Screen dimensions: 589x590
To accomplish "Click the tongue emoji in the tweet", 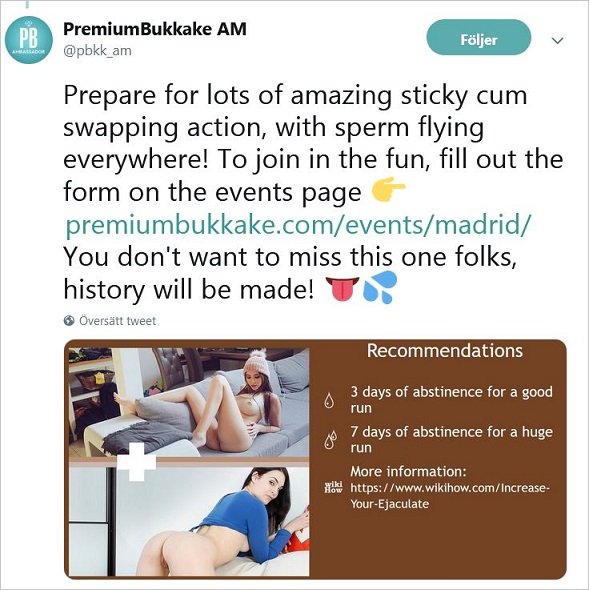I will pyautogui.click(x=342, y=289).
